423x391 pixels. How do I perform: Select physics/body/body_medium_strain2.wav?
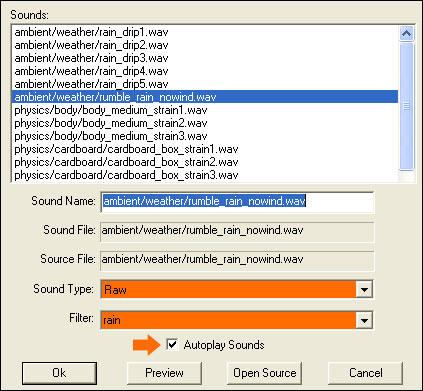tap(205, 123)
